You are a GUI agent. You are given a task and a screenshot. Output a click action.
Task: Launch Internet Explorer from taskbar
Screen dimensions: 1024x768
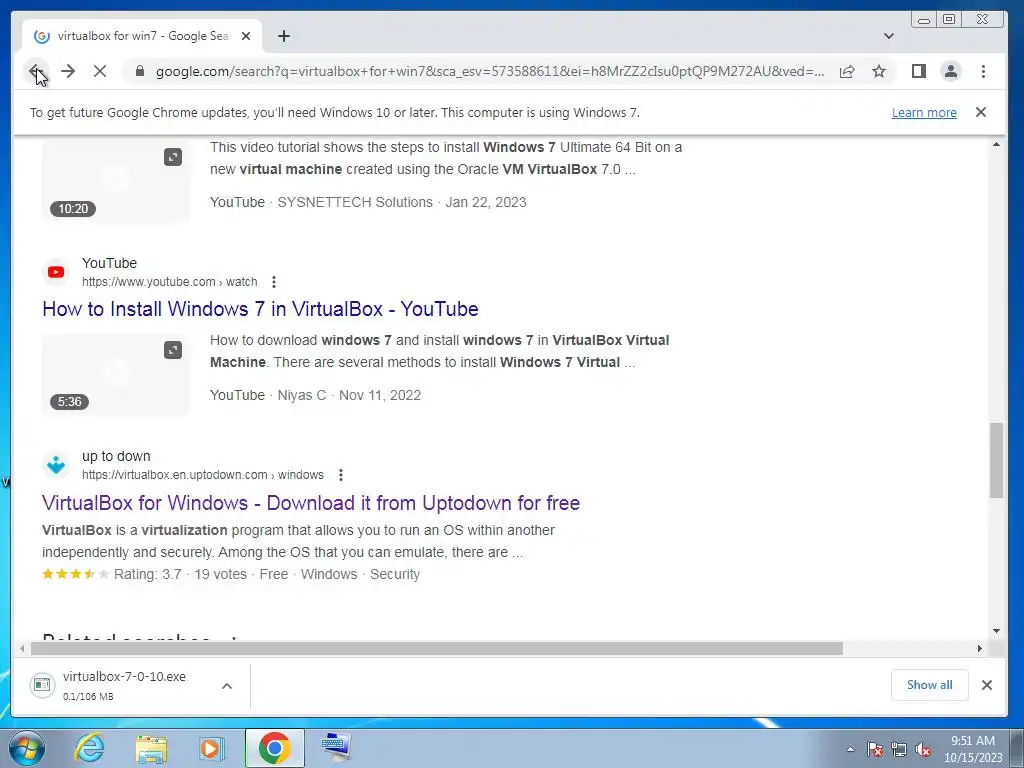pos(89,748)
